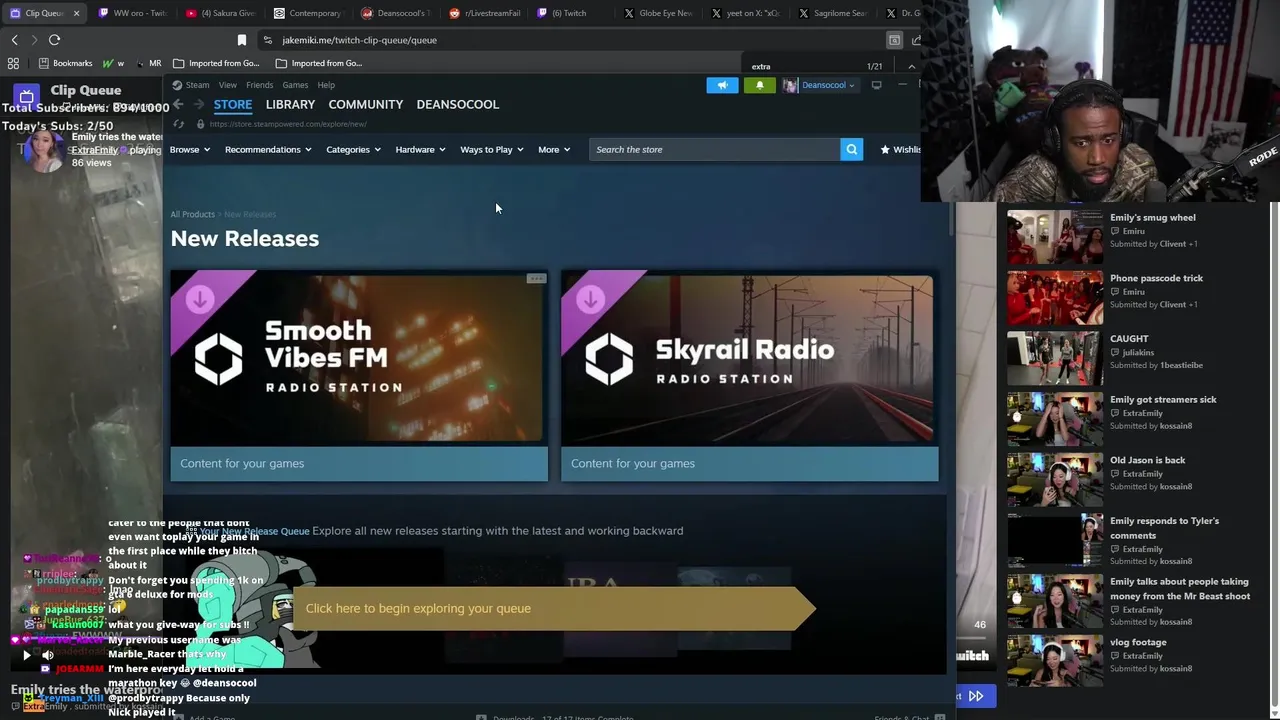Click Clip Queue TV logo icon
Viewport: 1280px width, 720px height.
coord(26,96)
